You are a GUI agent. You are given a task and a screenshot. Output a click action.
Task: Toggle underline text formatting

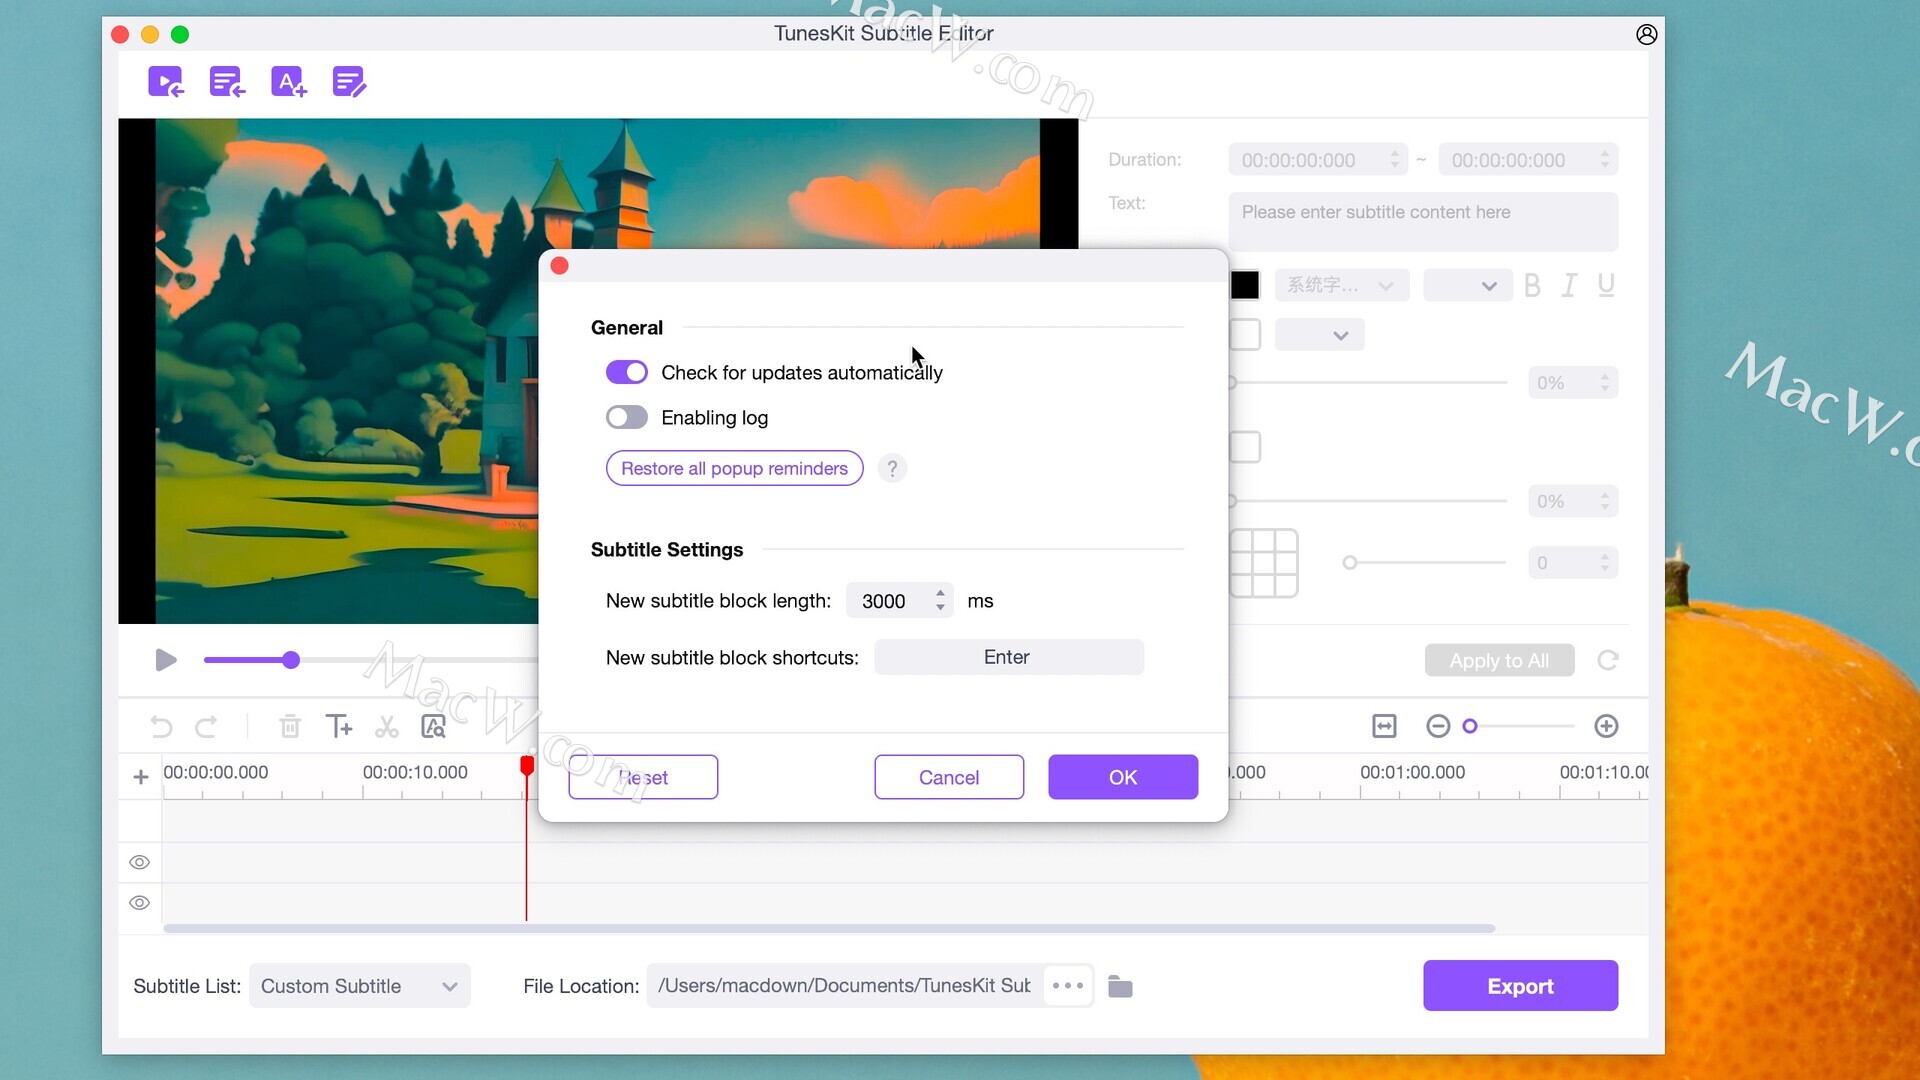click(x=1606, y=286)
